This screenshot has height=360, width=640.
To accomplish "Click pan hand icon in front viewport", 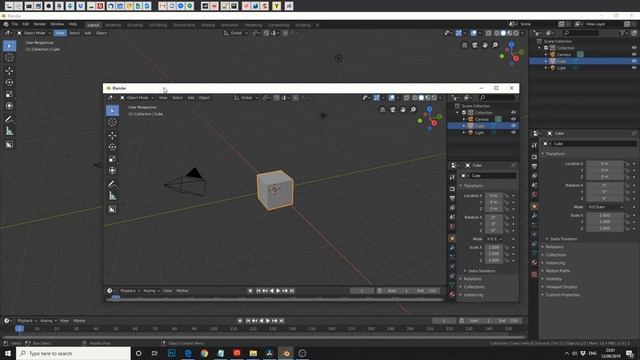I will [x=403, y=109].
